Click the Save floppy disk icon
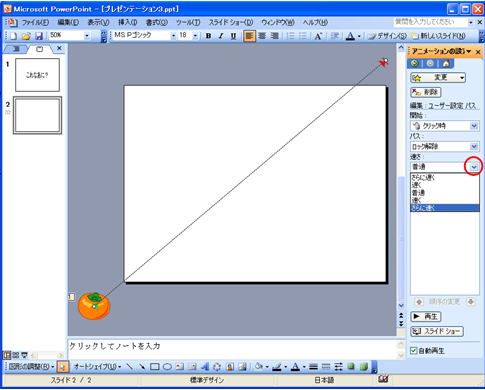 pyautogui.click(x=39, y=36)
